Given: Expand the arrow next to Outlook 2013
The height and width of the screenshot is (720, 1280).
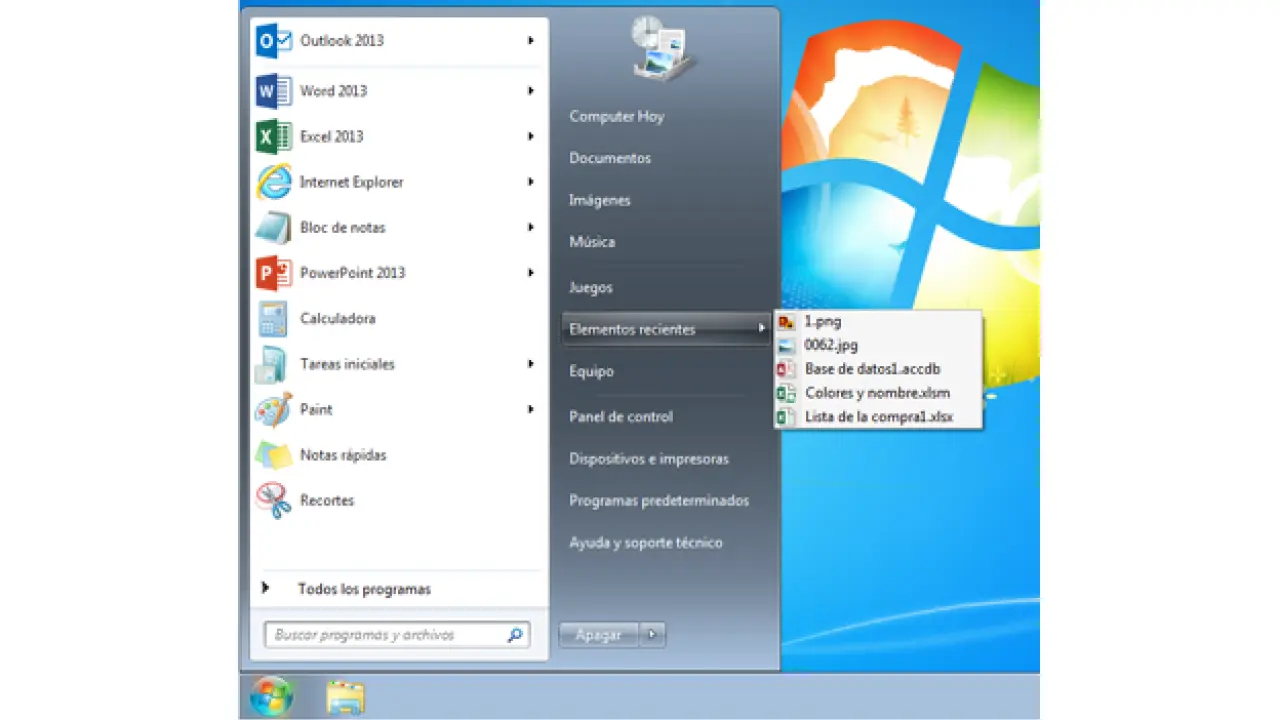Looking at the screenshot, I should click(x=531, y=41).
